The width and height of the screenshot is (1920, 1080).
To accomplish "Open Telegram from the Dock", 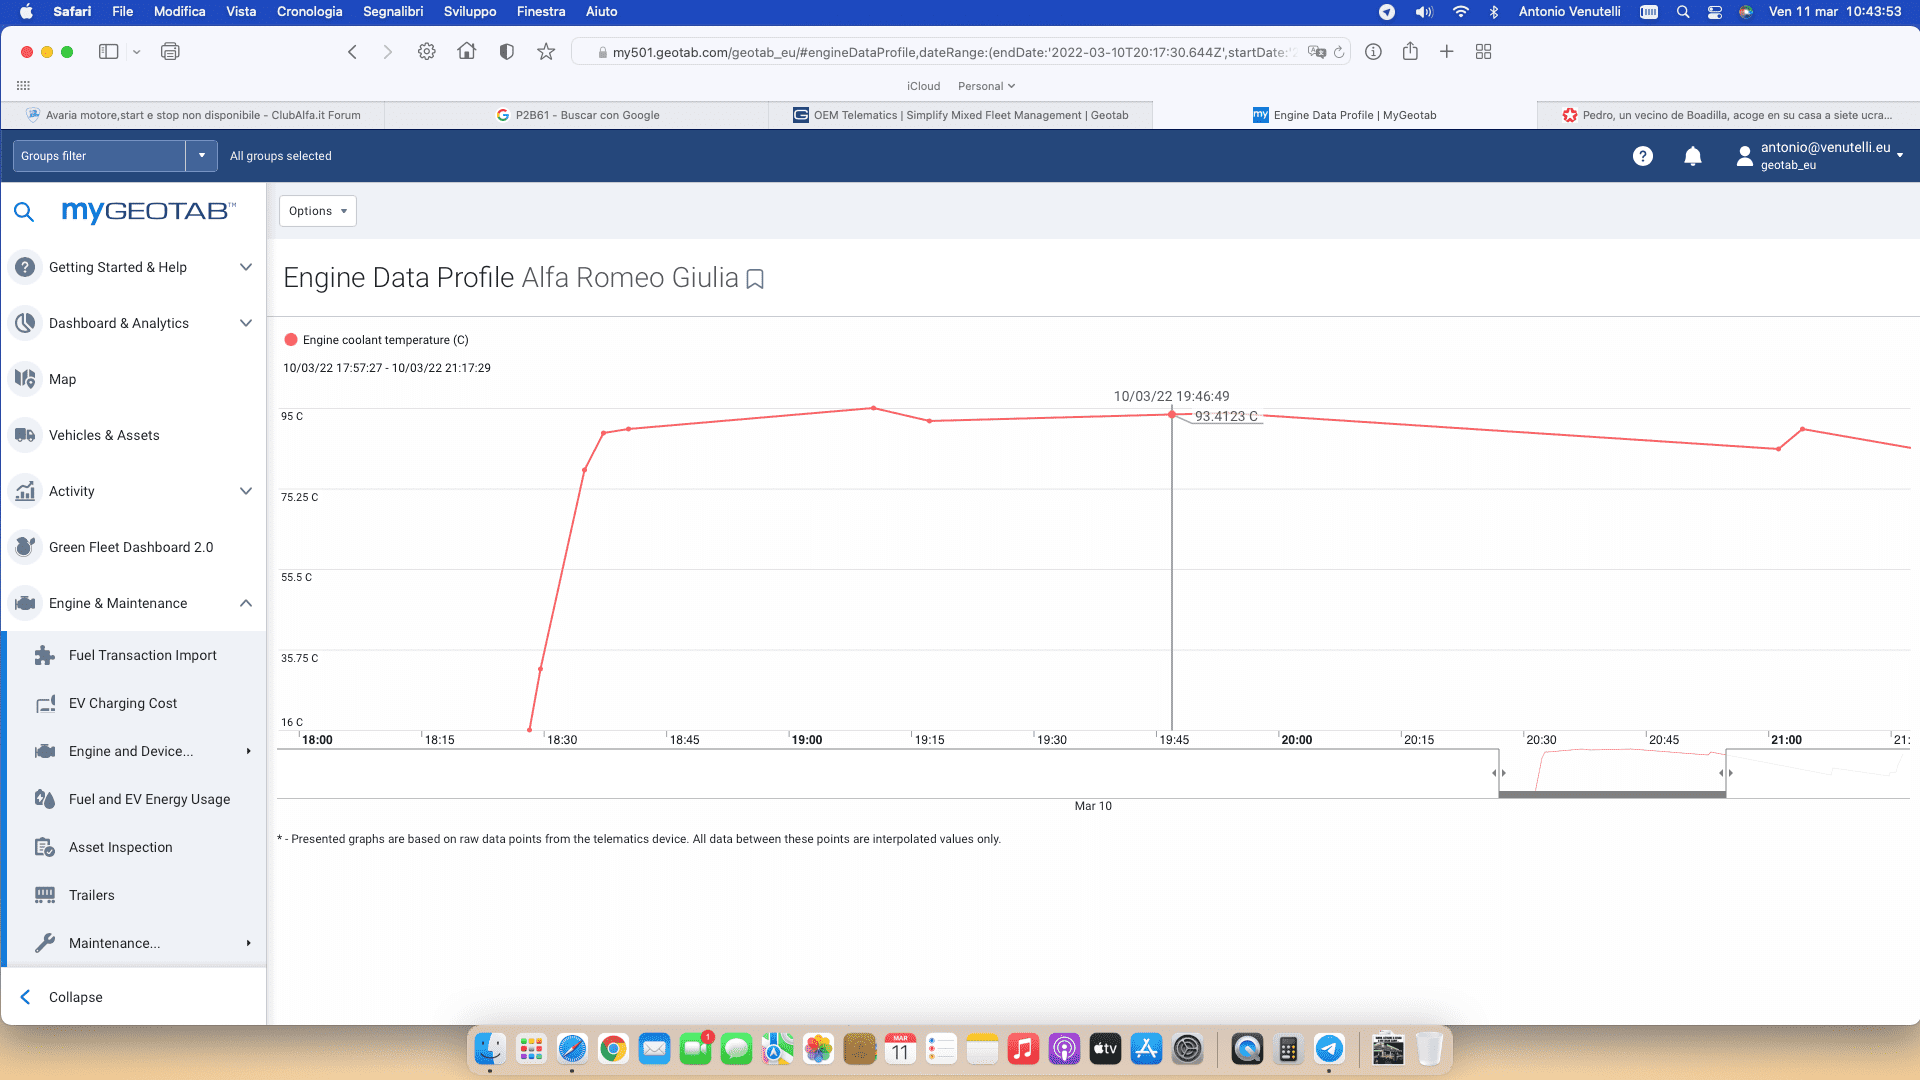I will pyautogui.click(x=1329, y=1049).
